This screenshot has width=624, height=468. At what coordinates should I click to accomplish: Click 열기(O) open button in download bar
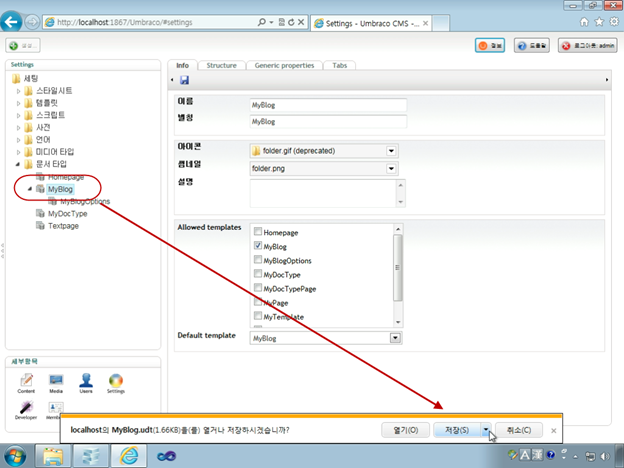coord(406,430)
